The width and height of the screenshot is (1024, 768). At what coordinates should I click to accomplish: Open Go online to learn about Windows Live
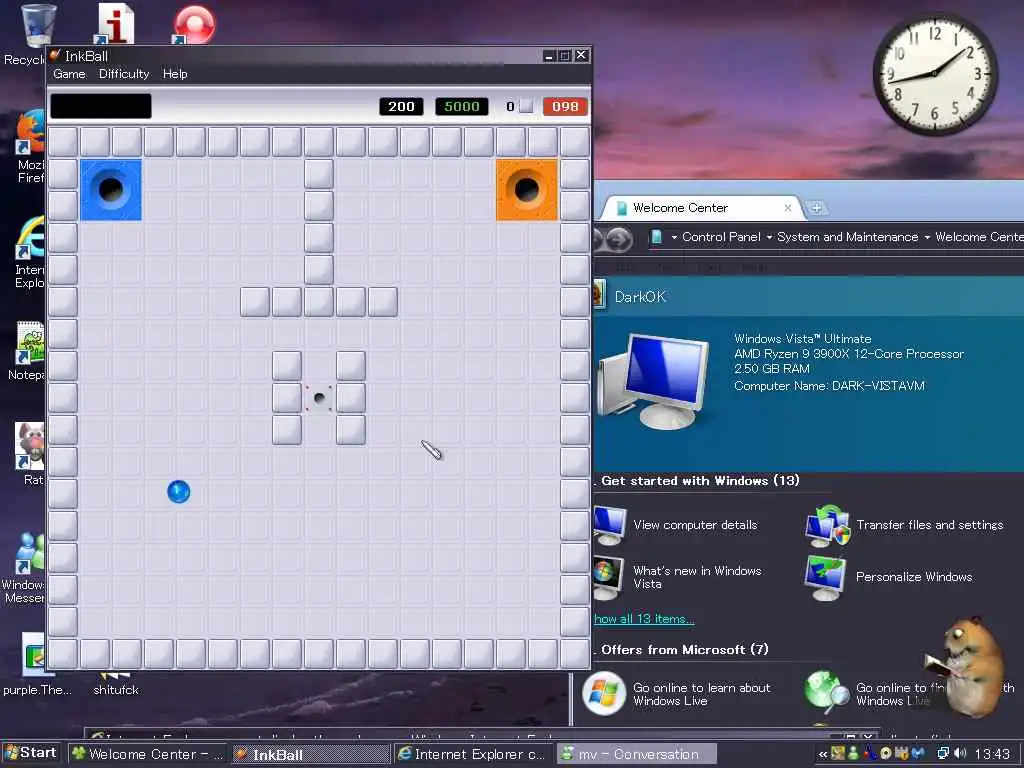pos(677,694)
